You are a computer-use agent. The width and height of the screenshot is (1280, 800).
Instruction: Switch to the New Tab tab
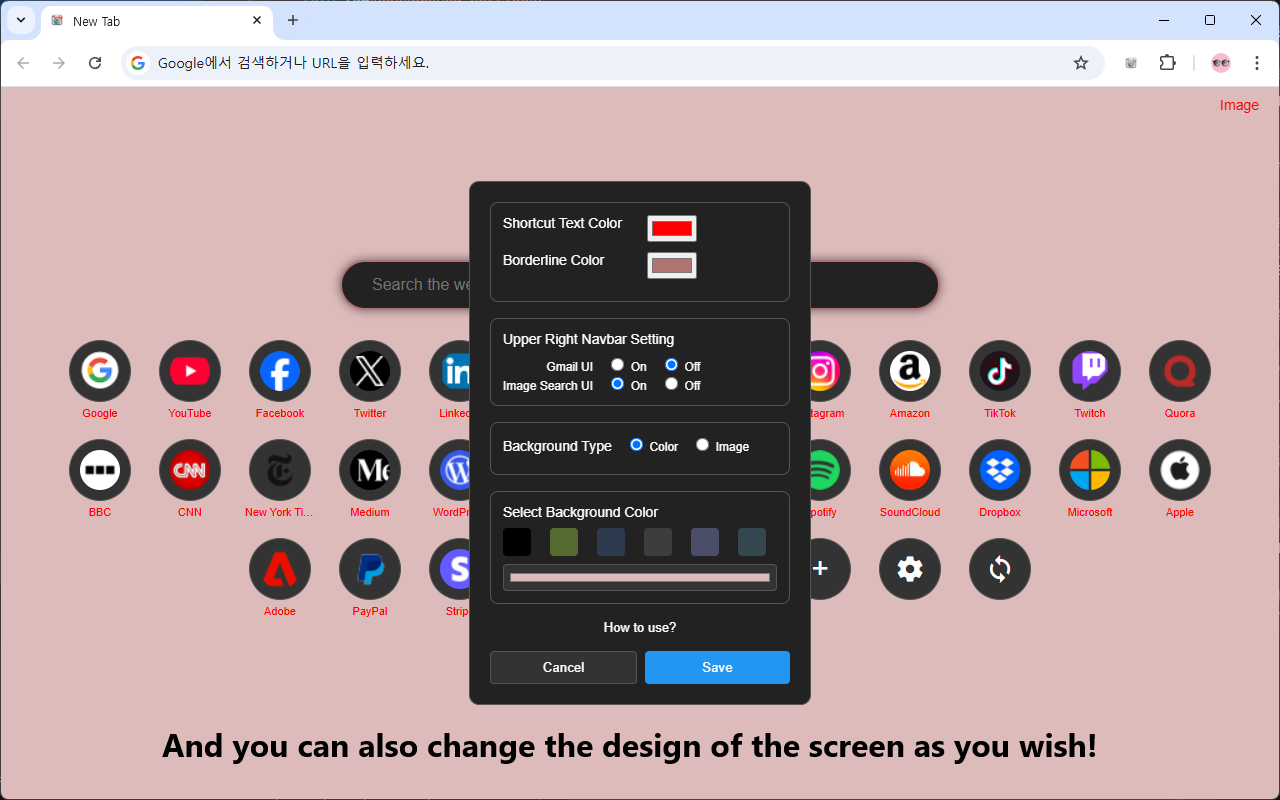155,21
